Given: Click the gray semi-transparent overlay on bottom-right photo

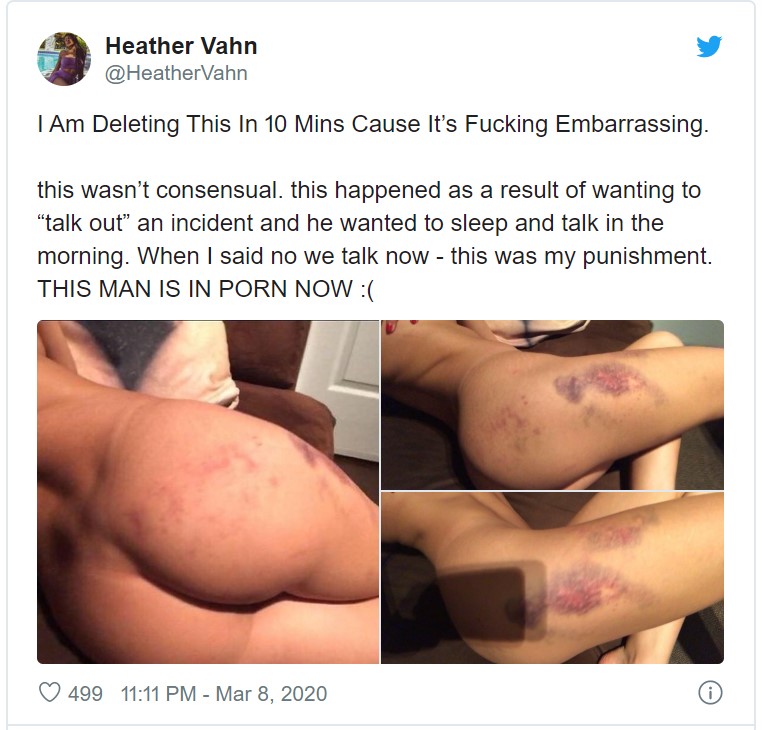Looking at the screenshot, I should point(491,601).
